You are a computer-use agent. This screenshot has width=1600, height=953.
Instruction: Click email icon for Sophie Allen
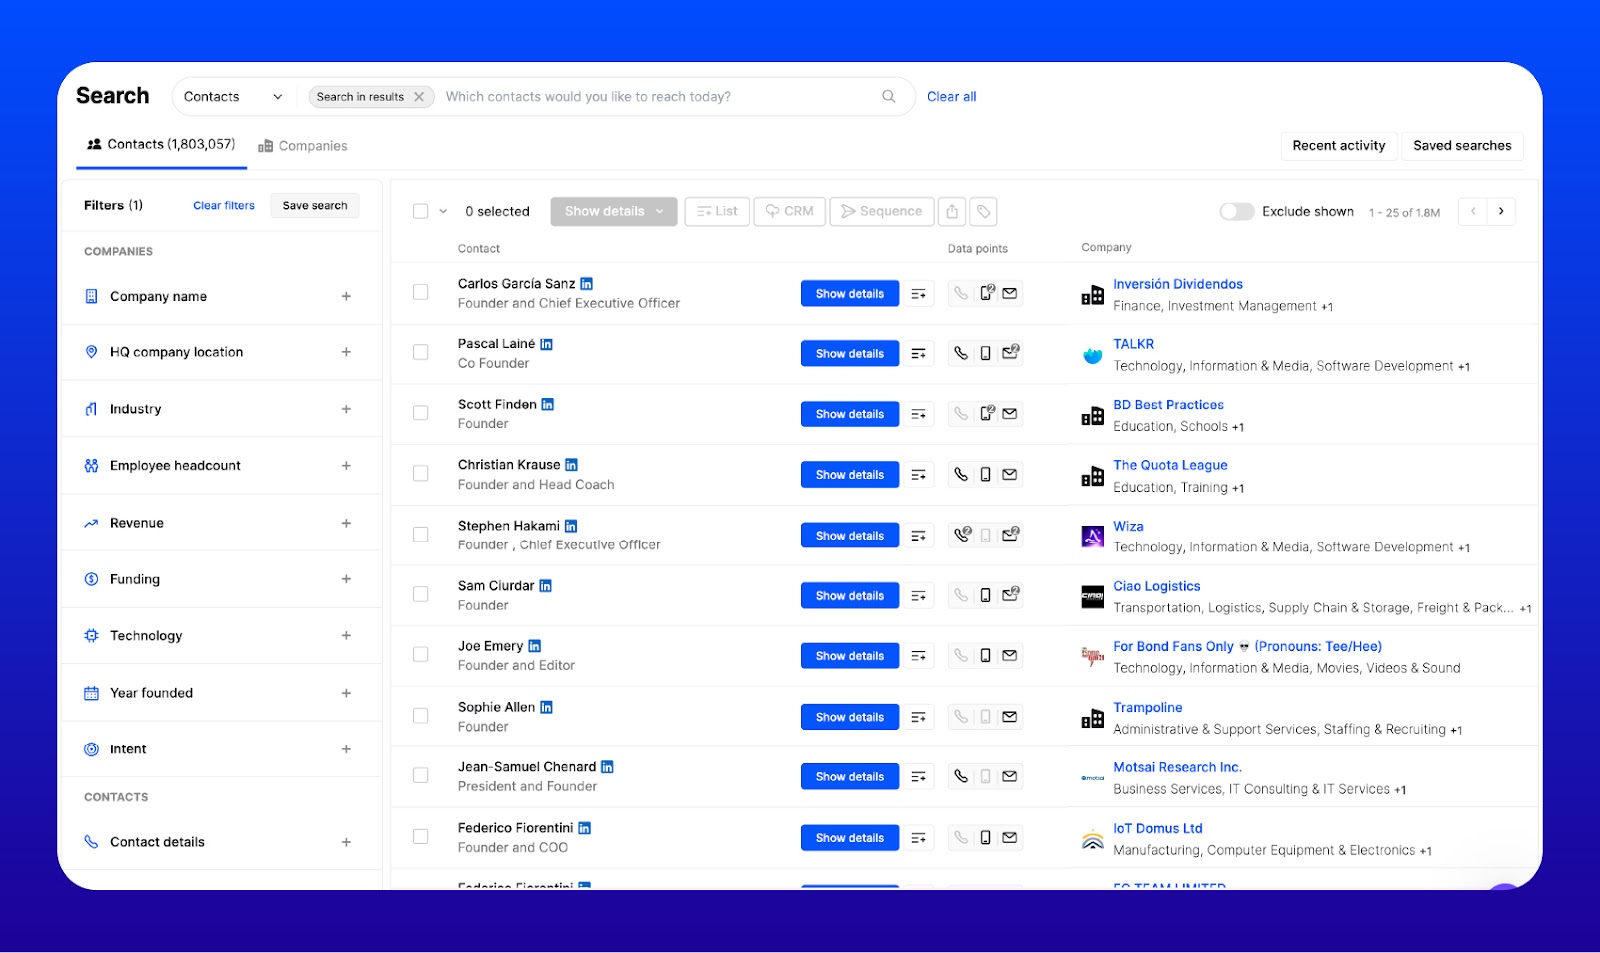pyautogui.click(x=1010, y=717)
